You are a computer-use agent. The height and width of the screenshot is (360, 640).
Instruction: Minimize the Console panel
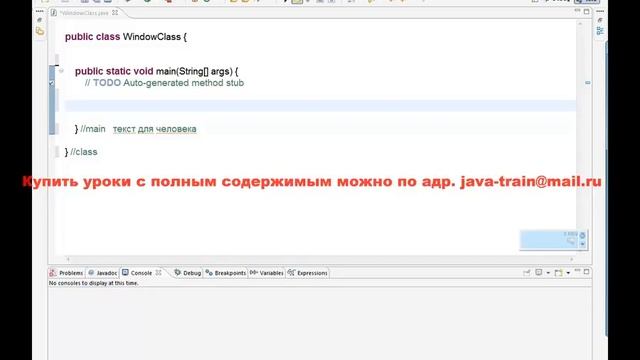[x=578, y=271]
